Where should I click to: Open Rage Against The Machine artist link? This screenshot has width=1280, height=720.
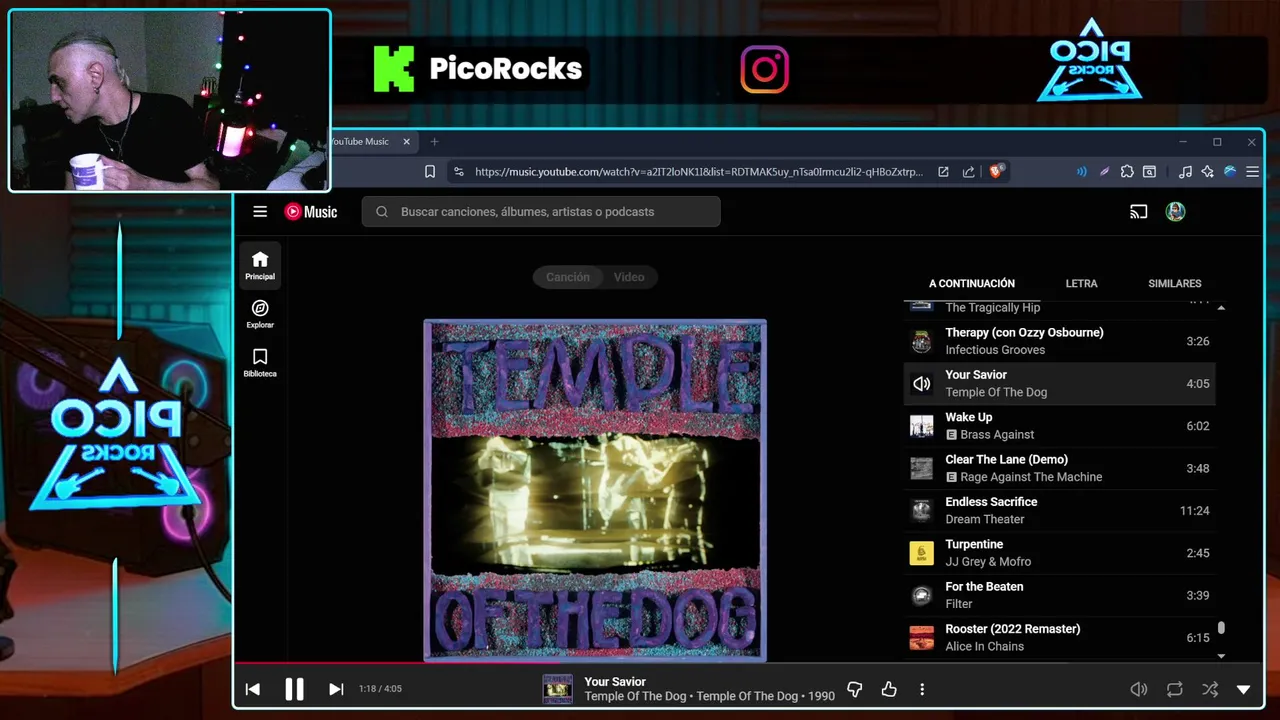click(1031, 477)
